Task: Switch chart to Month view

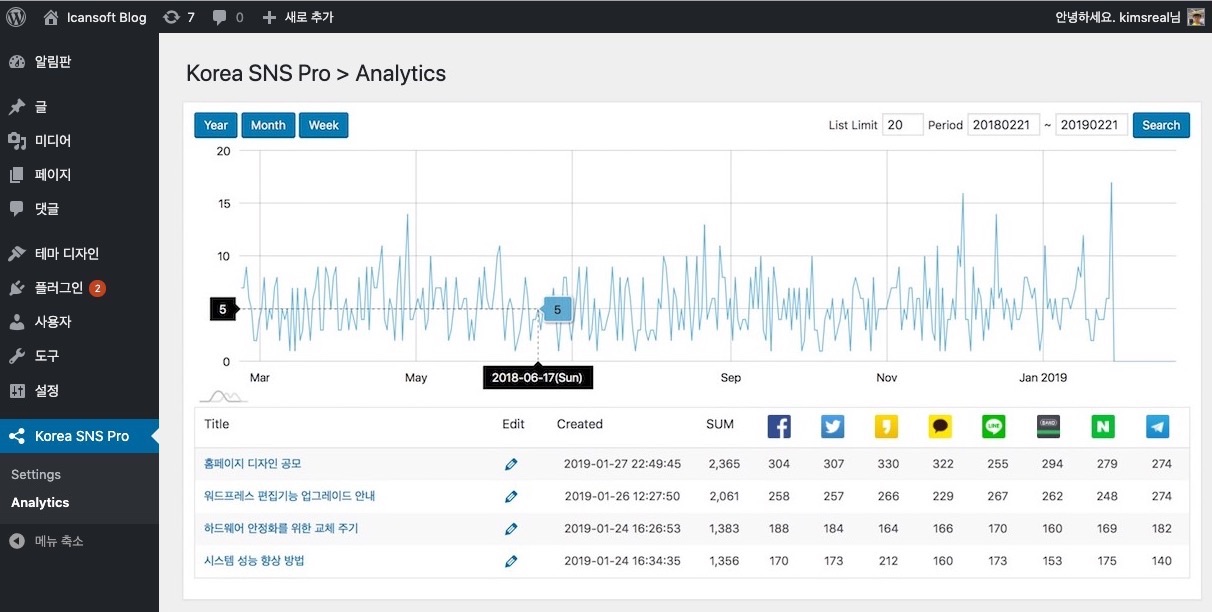Action: pyautogui.click(x=268, y=125)
